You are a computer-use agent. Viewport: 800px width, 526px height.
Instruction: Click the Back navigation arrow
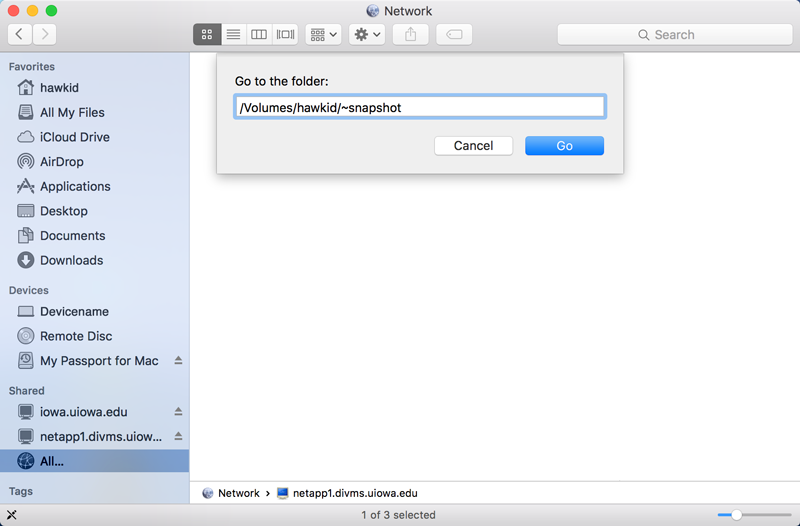point(20,34)
